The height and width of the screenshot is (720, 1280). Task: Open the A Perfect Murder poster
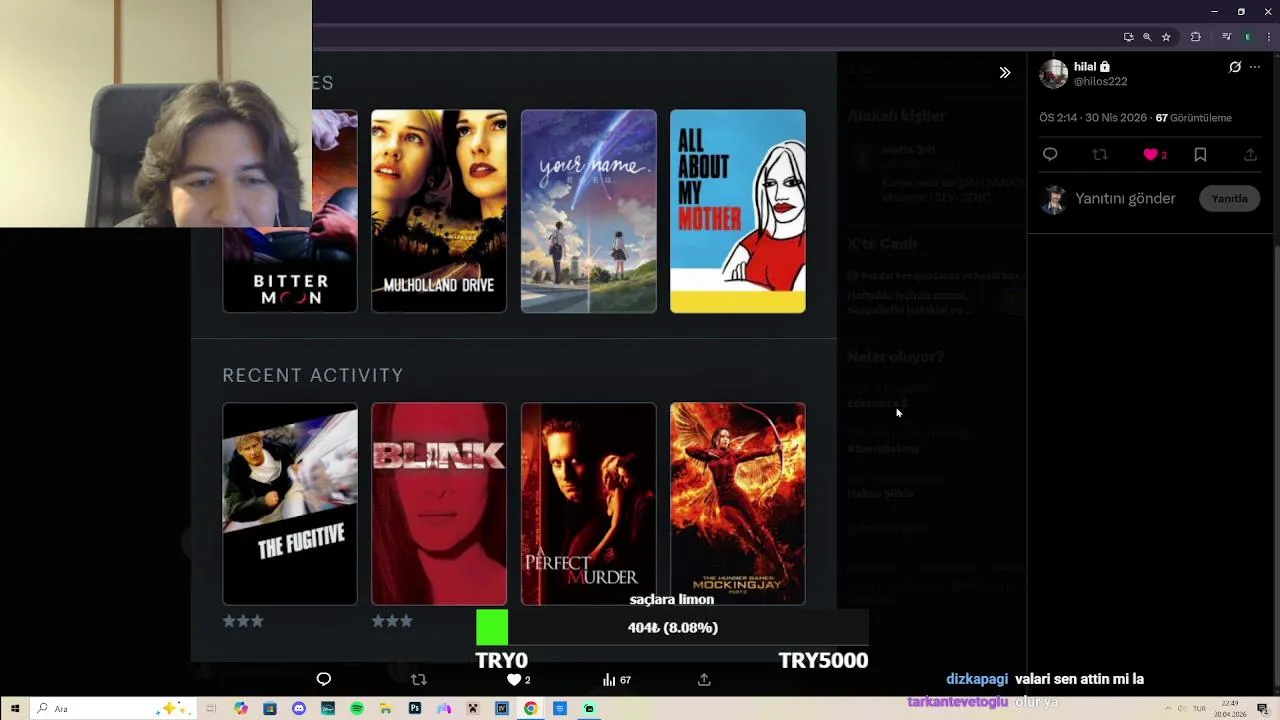click(588, 504)
